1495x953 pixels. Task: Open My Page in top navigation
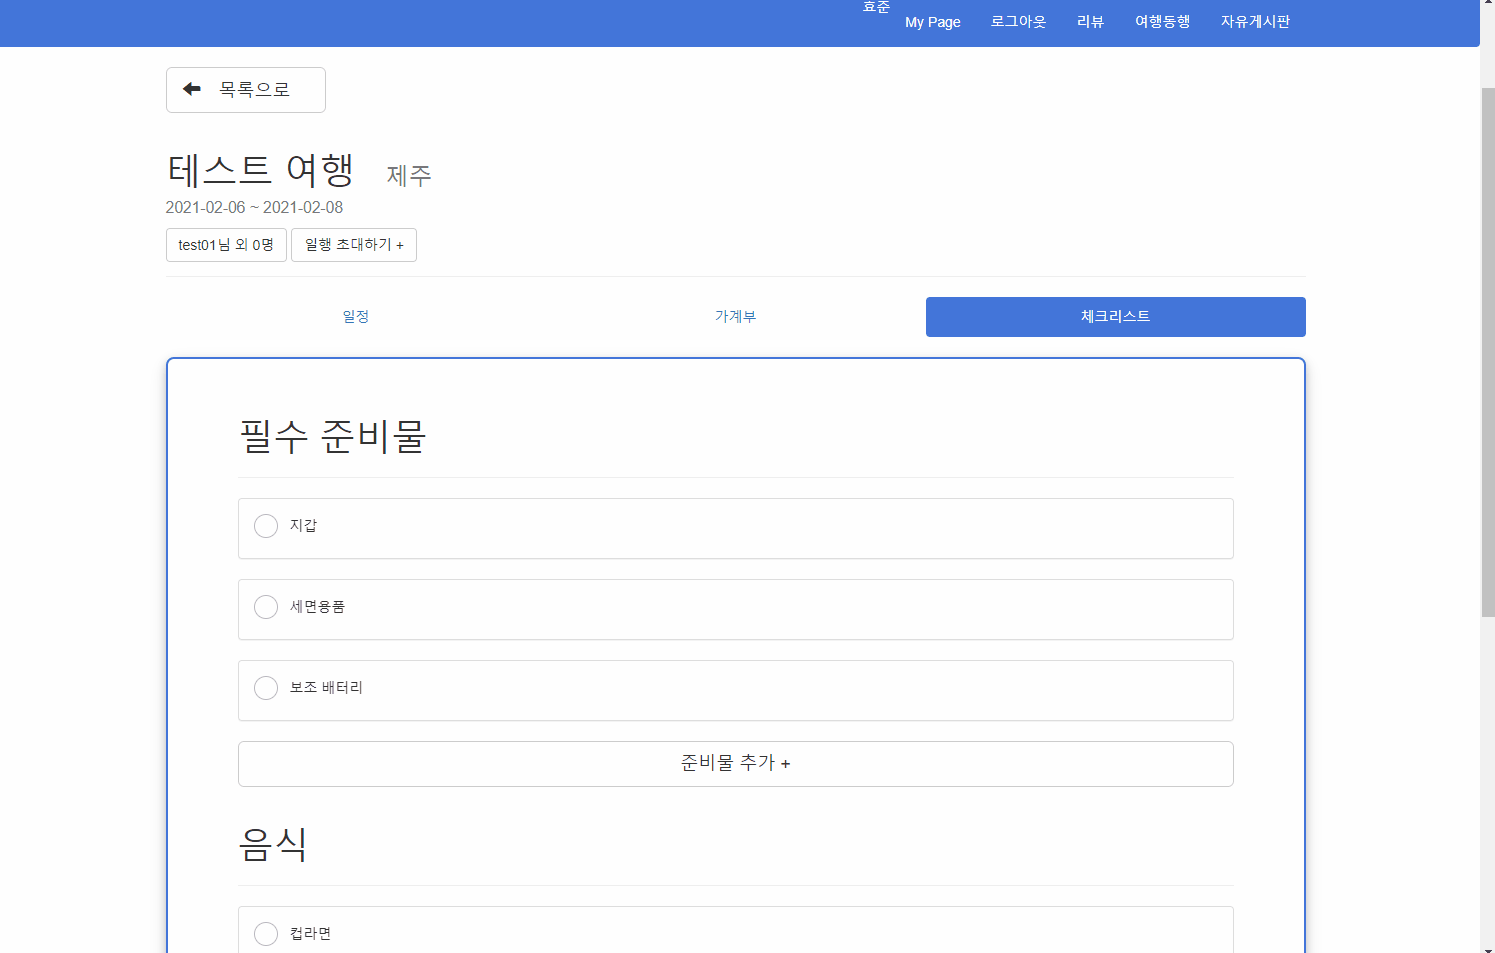pyautogui.click(x=933, y=22)
